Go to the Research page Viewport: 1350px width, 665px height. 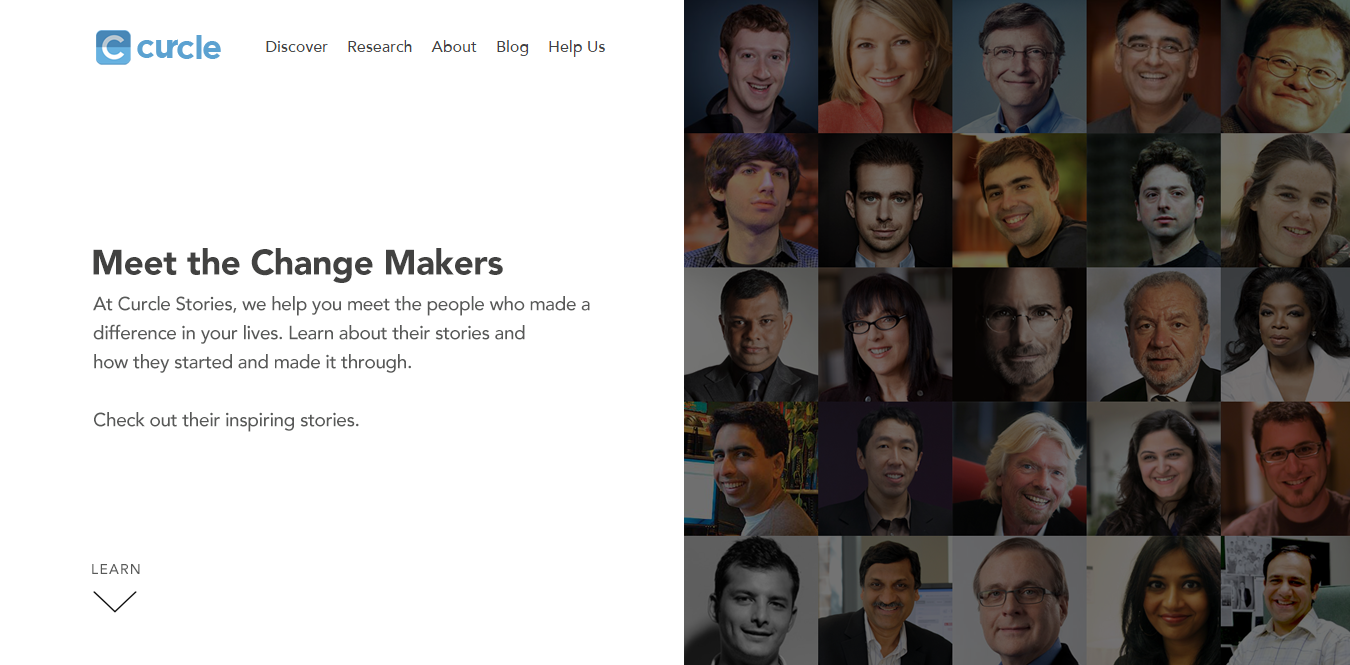point(379,47)
